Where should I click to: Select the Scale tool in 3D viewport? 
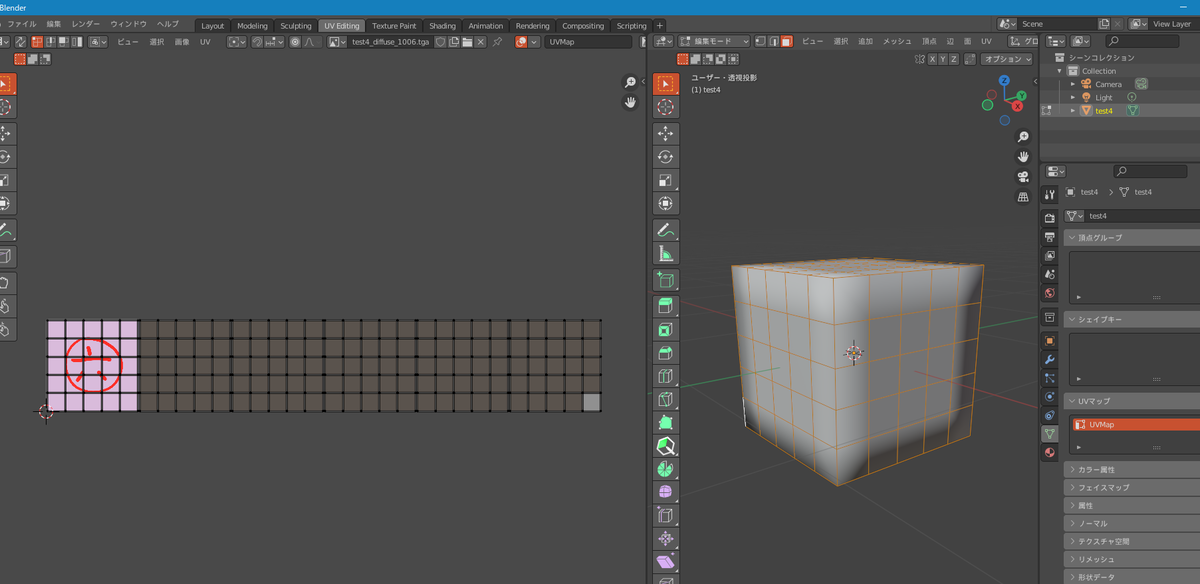666,181
